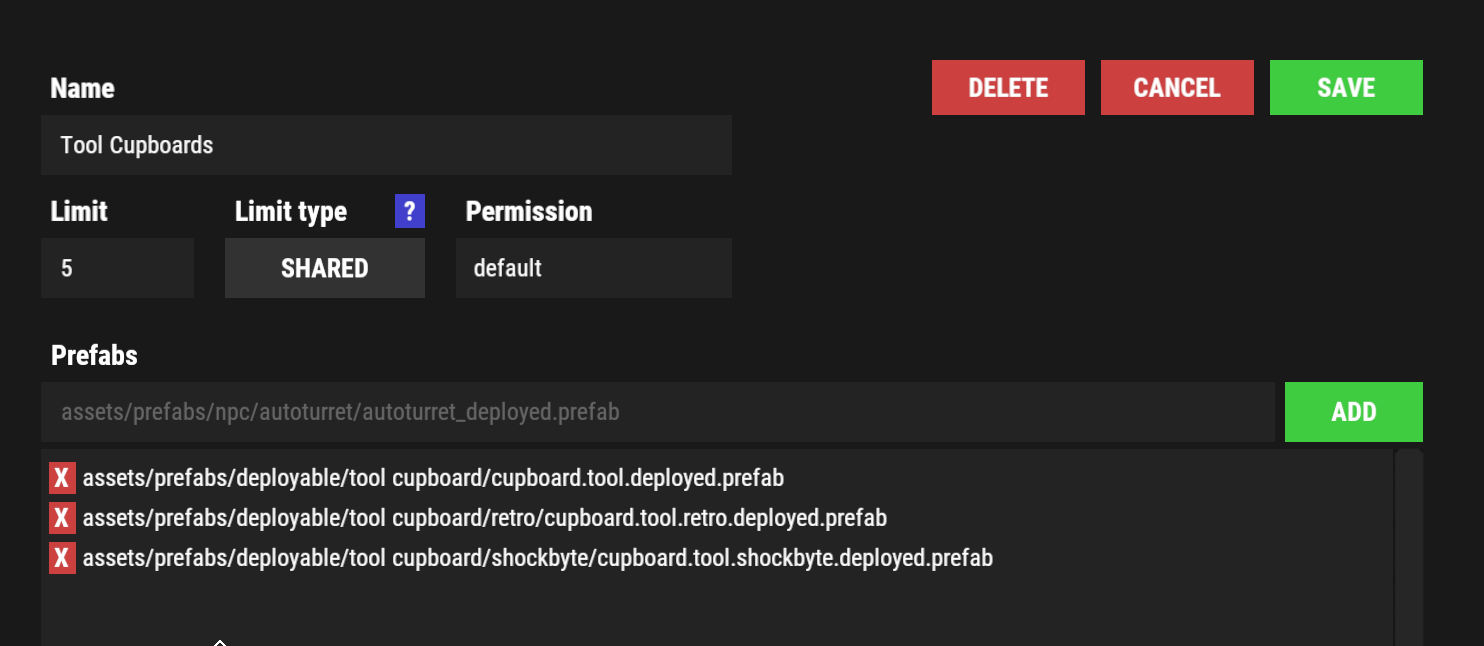Image resolution: width=1484 pixels, height=646 pixels.
Task: Remove the shockbyte tool cupboard prefab entry
Action: tap(62, 558)
